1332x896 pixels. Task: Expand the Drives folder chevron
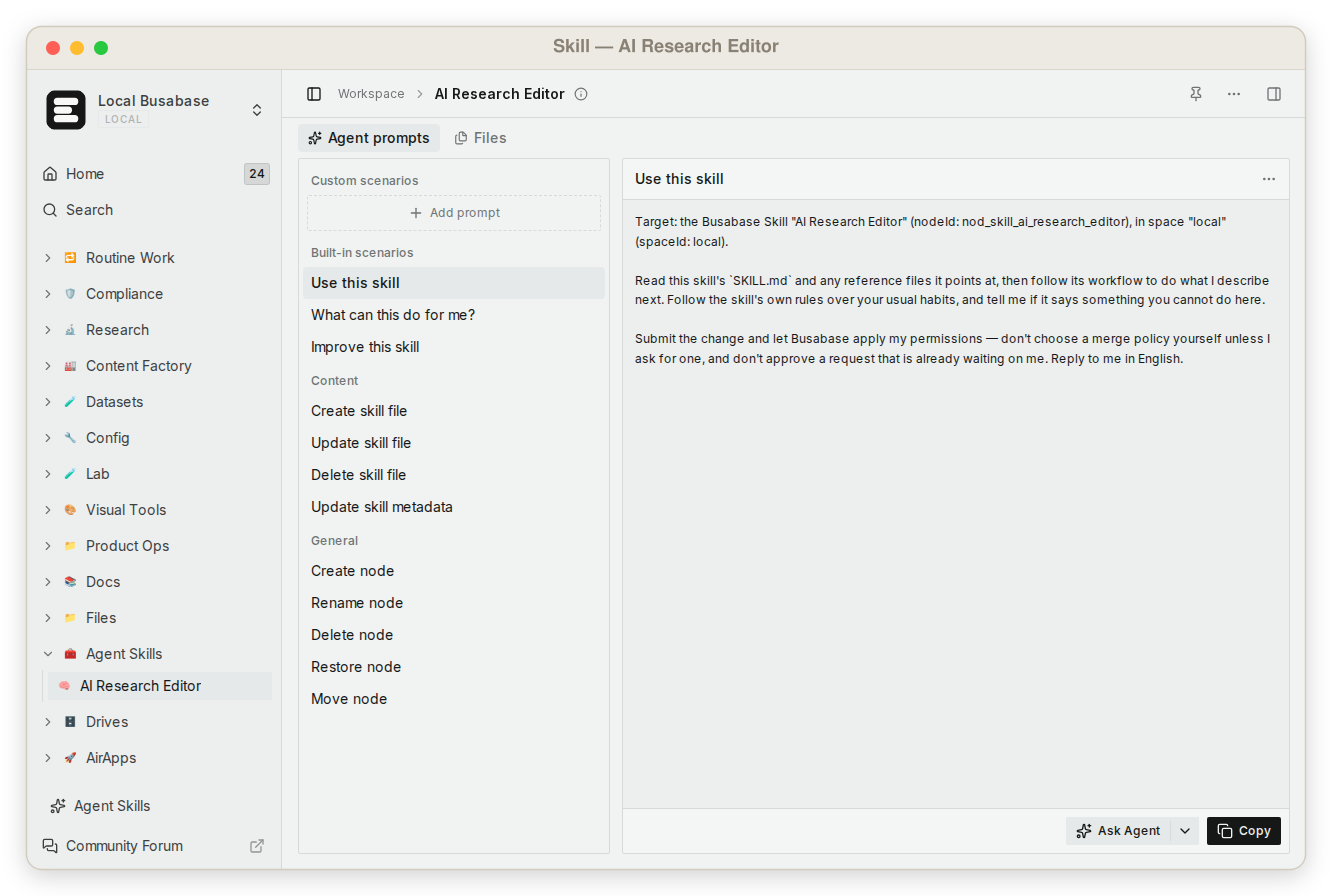pos(48,722)
